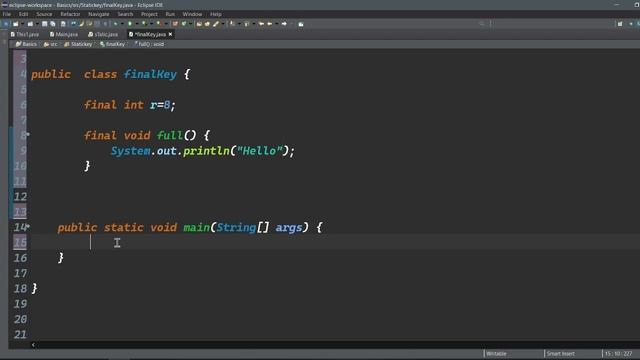Screen dimensions: 640x360
Task: Open the Run menu
Action: (x=170, y=14)
